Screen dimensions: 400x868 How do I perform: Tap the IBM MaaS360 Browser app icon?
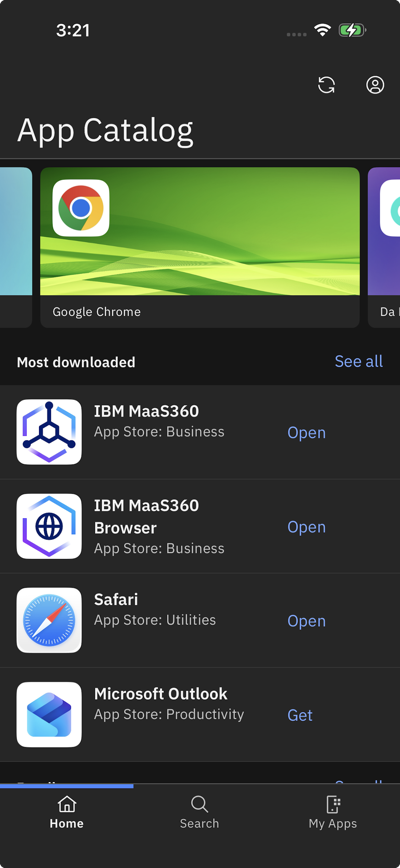49,526
